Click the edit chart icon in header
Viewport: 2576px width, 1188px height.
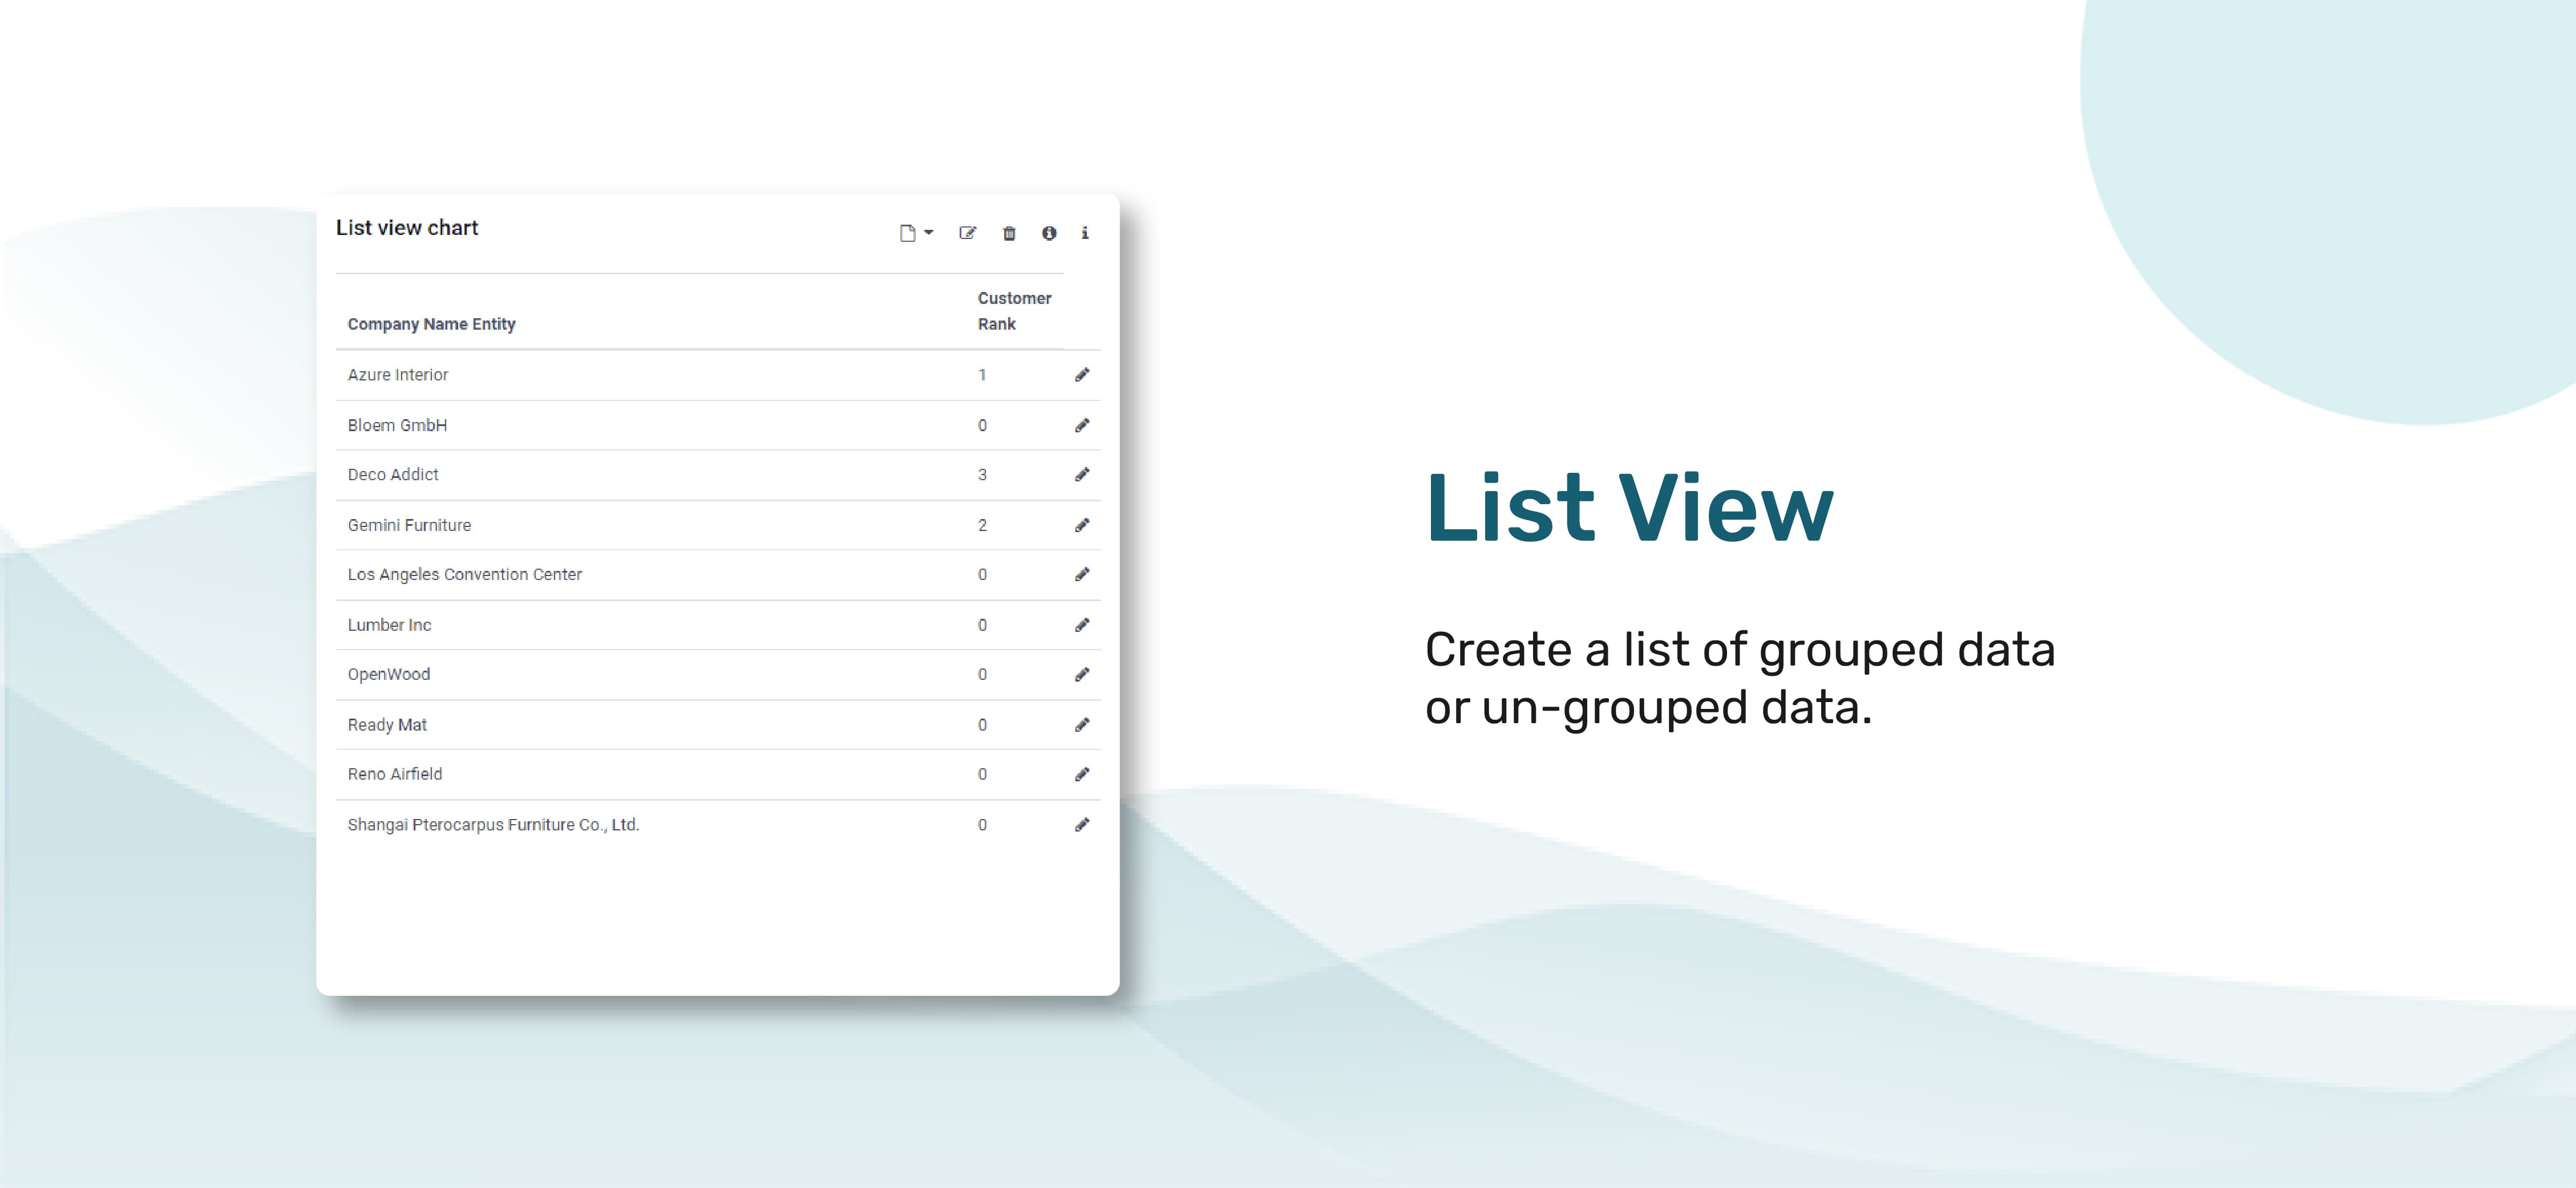[x=967, y=233]
